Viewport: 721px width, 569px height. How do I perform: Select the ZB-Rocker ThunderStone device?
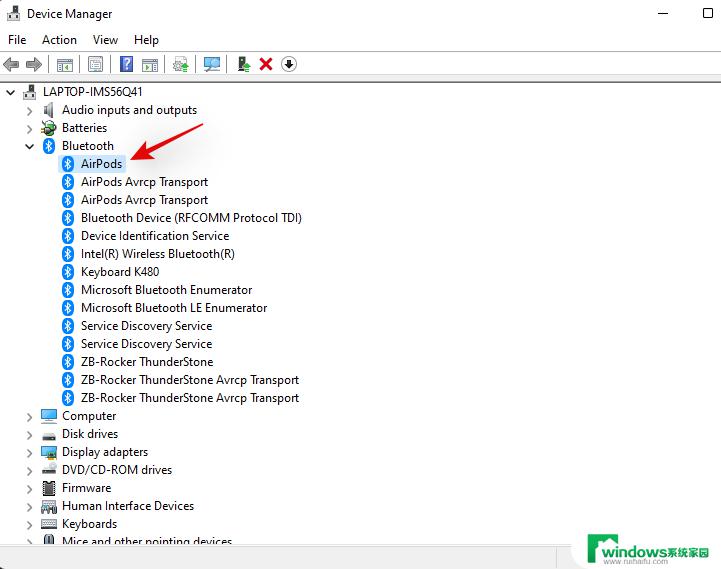(x=147, y=362)
